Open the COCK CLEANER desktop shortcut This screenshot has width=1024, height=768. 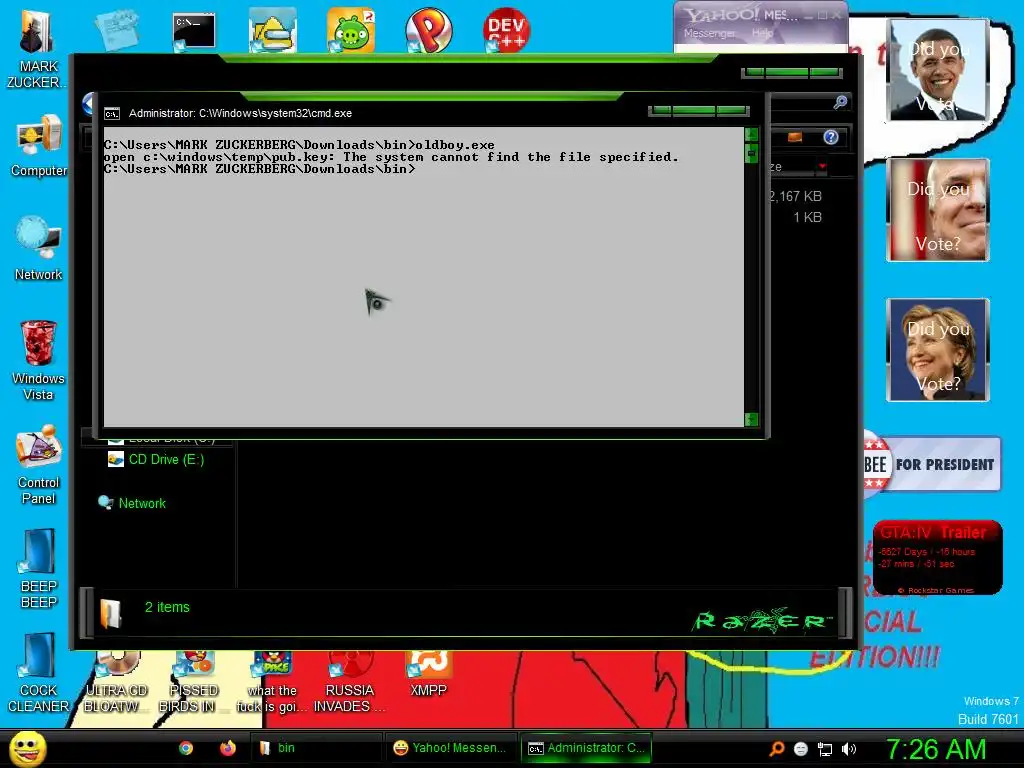point(39,673)
